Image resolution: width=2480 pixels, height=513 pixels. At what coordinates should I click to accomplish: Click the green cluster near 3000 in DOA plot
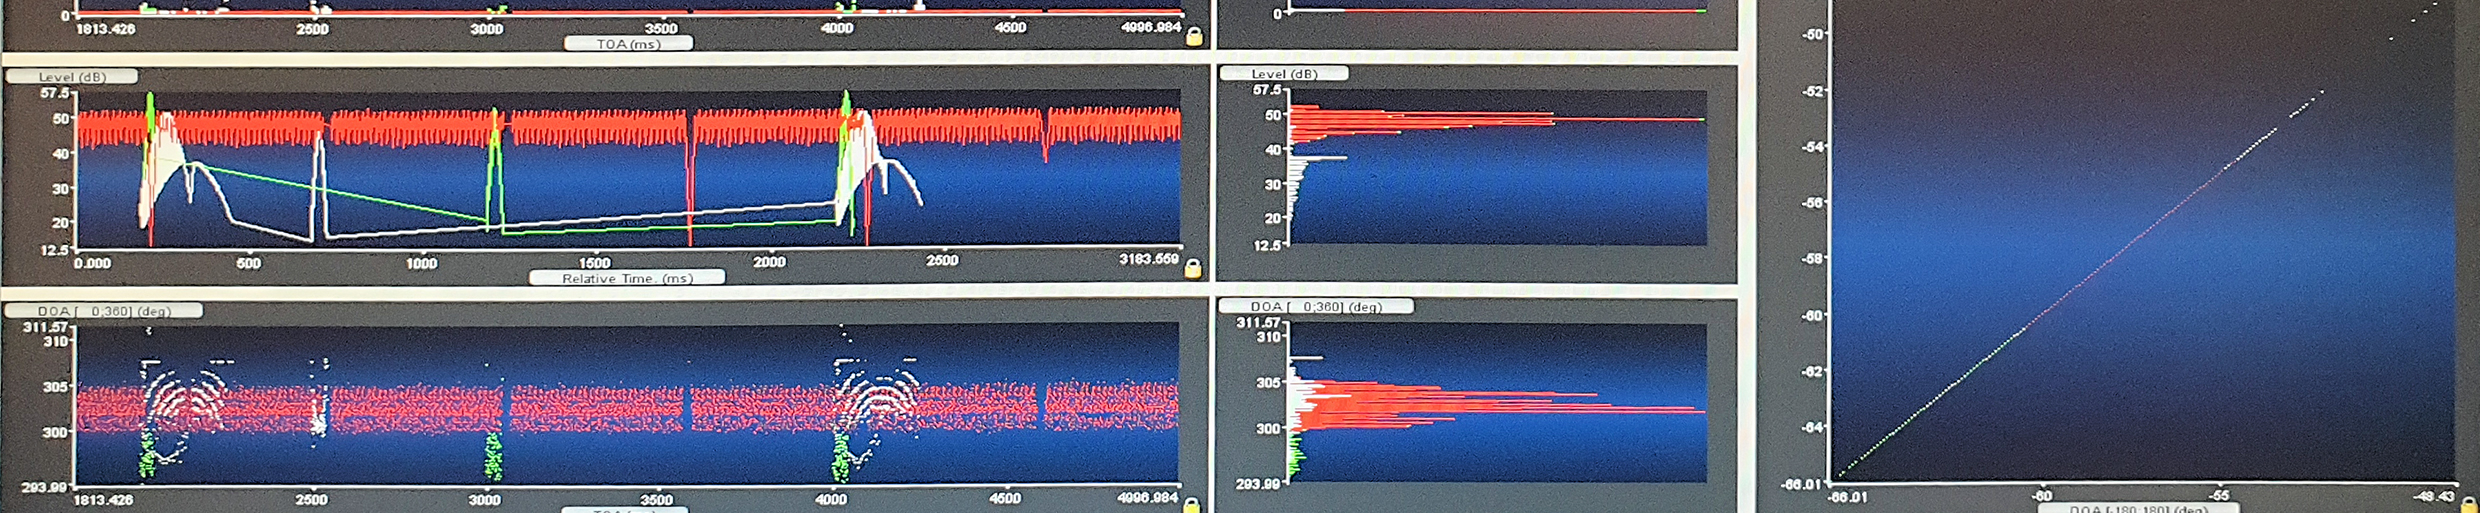pos(492,458)
